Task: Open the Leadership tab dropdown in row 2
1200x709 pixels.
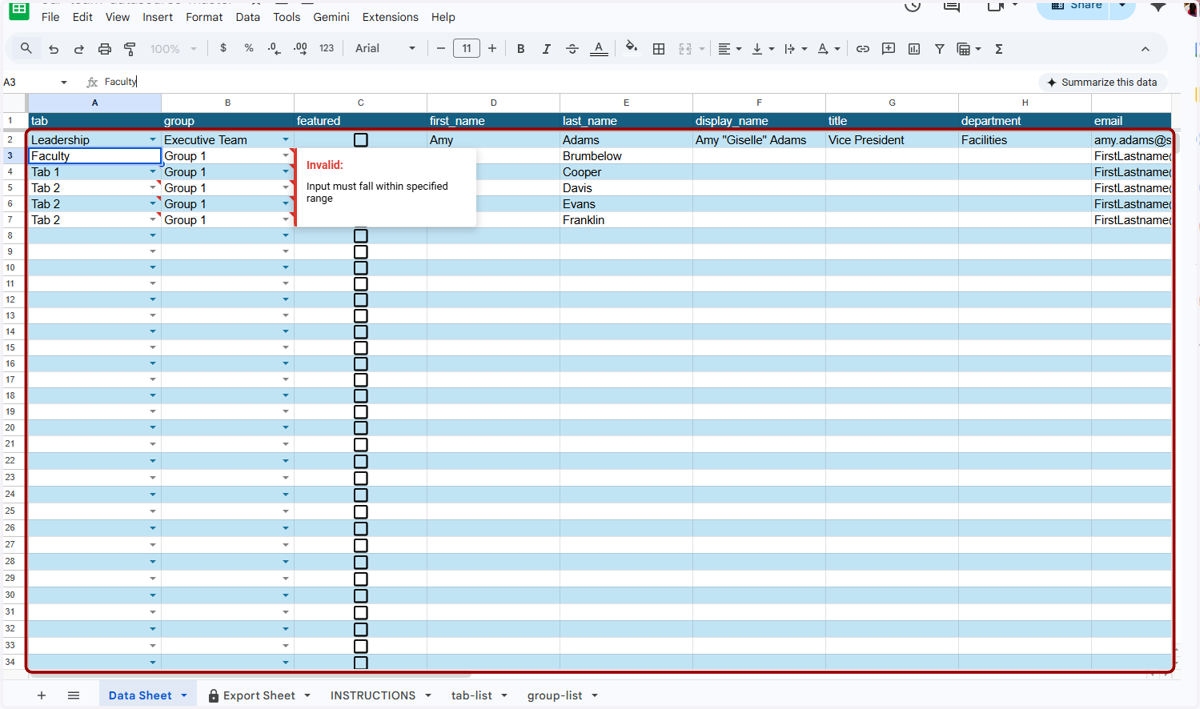Action: (x=153, y=140)
